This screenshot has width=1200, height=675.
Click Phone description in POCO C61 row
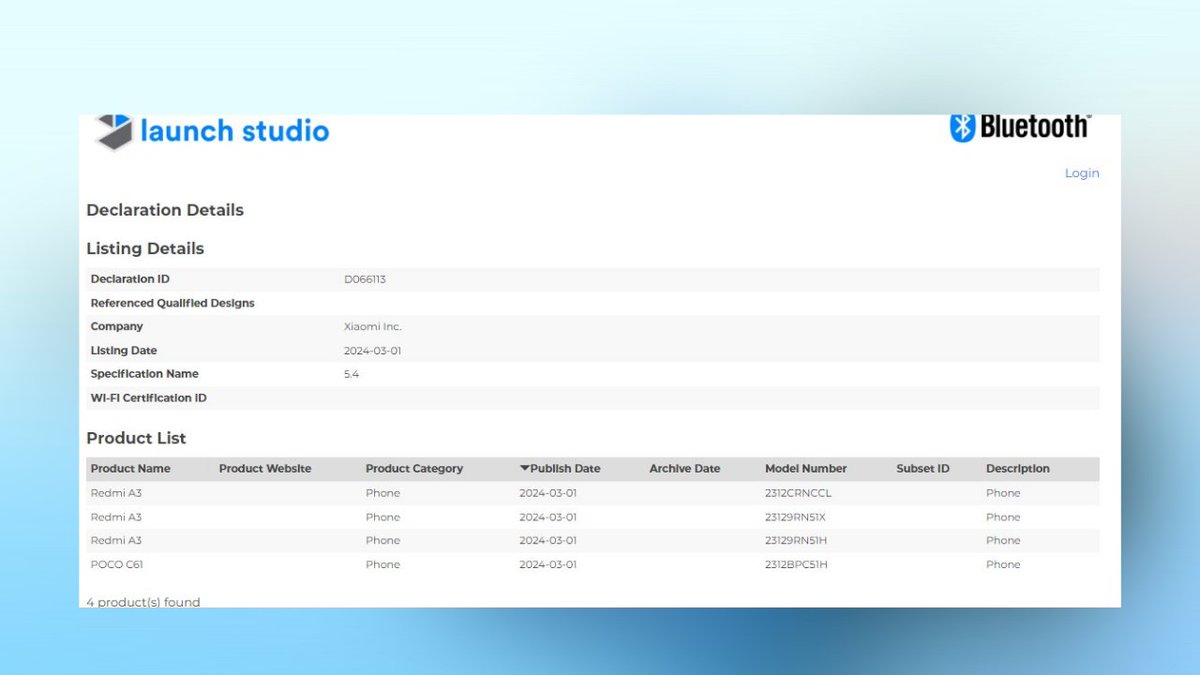pyautogui.click(x=1003, y=564)
